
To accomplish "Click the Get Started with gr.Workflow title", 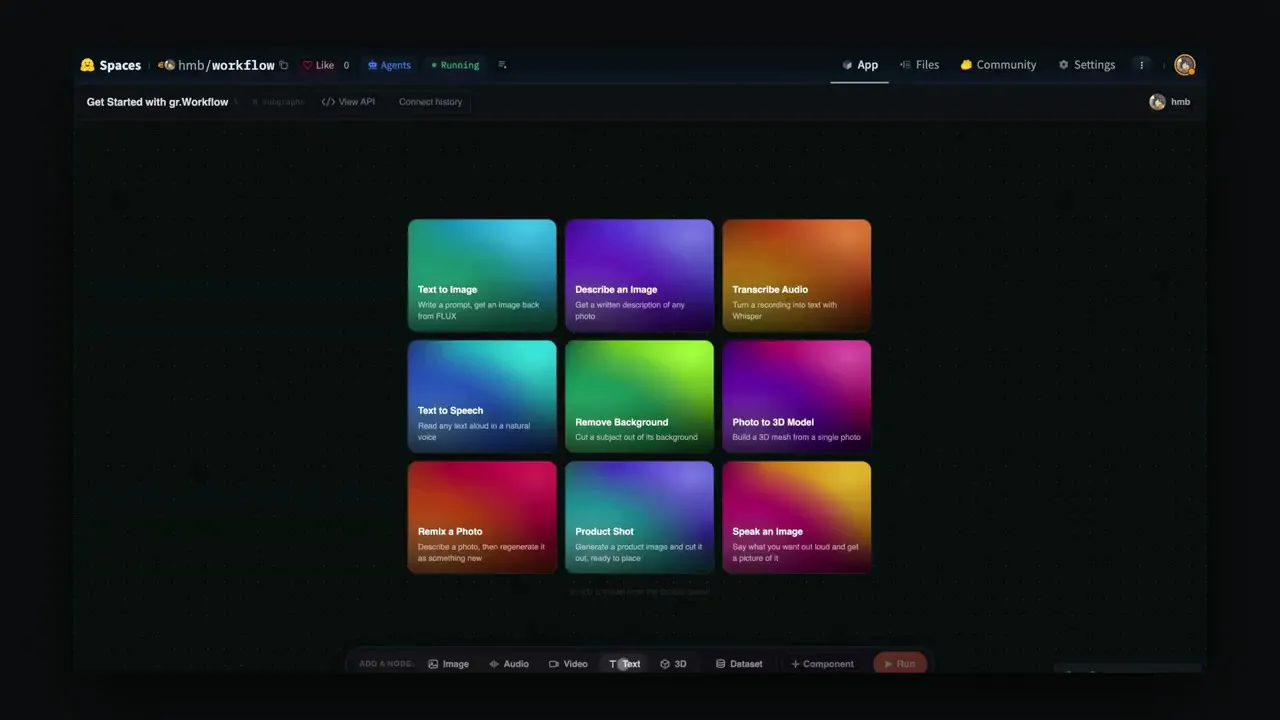I will coord(157,102).
